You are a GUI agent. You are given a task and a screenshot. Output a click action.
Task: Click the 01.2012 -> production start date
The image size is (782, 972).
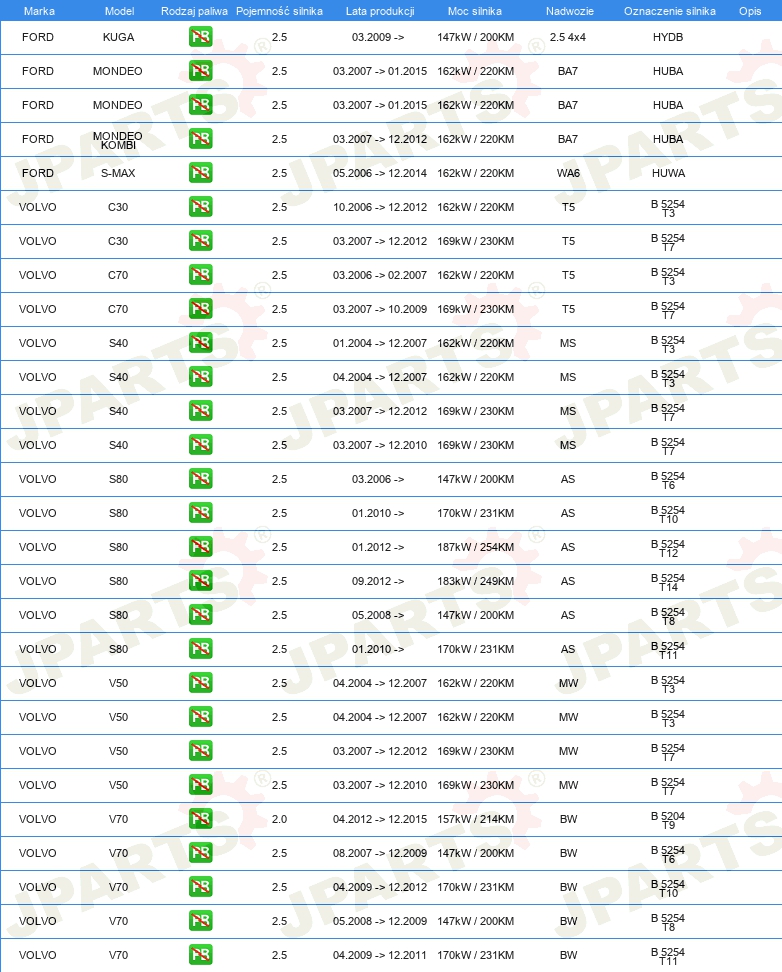(x=378, y=547)
